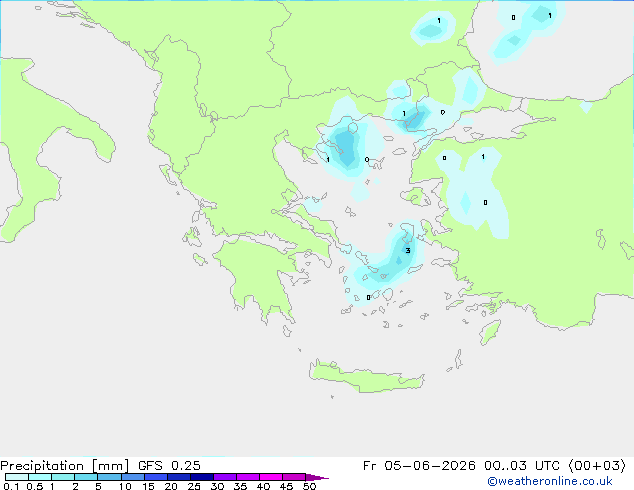Click the "15" legend scale label
This screenshot has width=634, height=490.
coord(148,486)
